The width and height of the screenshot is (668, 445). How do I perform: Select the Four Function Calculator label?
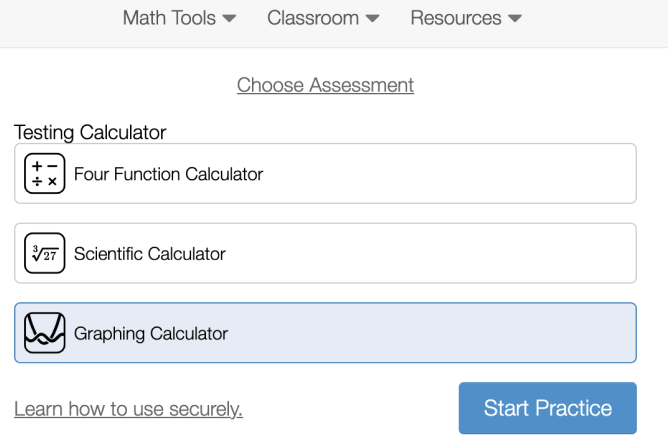click(x=168, y=174)
